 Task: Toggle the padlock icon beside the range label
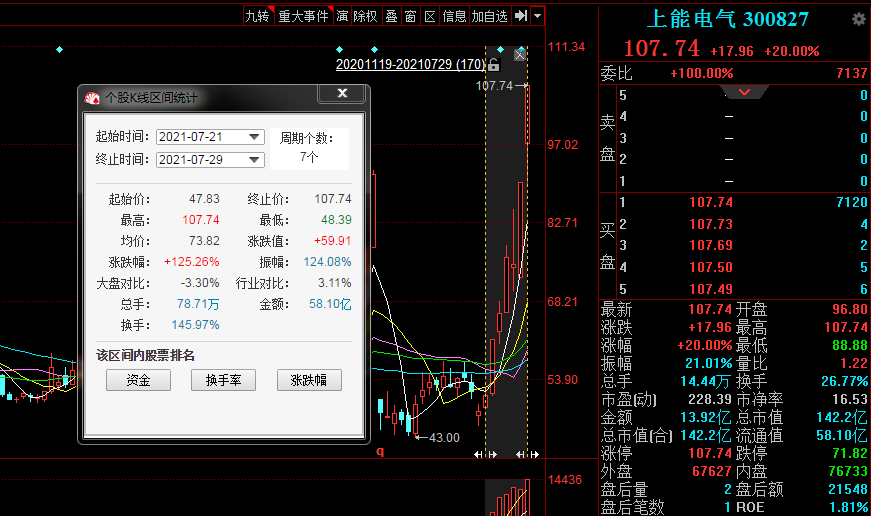[x=493, y=65]
